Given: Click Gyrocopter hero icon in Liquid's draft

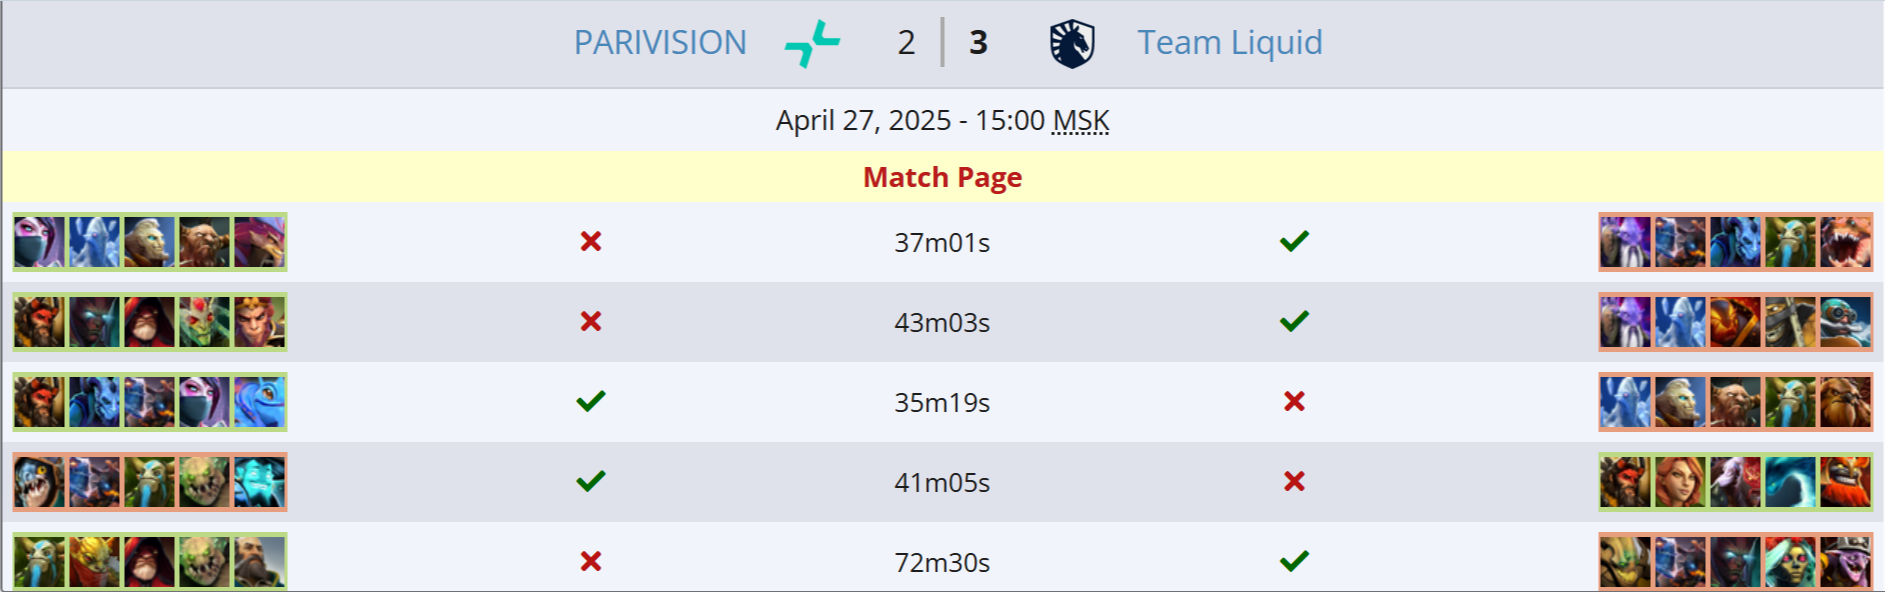Looking at the screenshot, I should tap(1845, 322).
